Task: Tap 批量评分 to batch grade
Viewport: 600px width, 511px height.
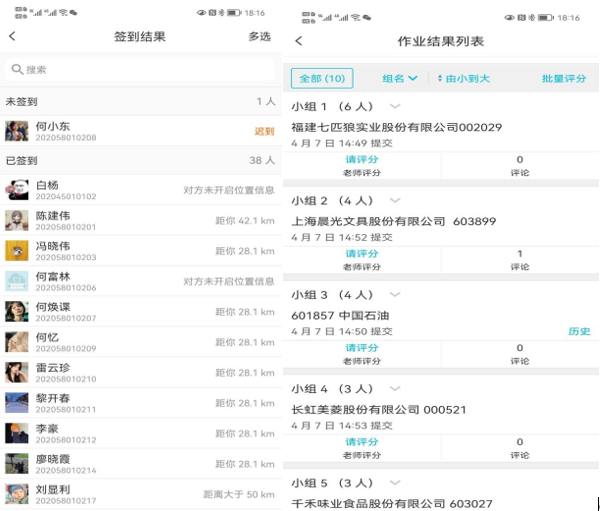Action: point(564,78)
